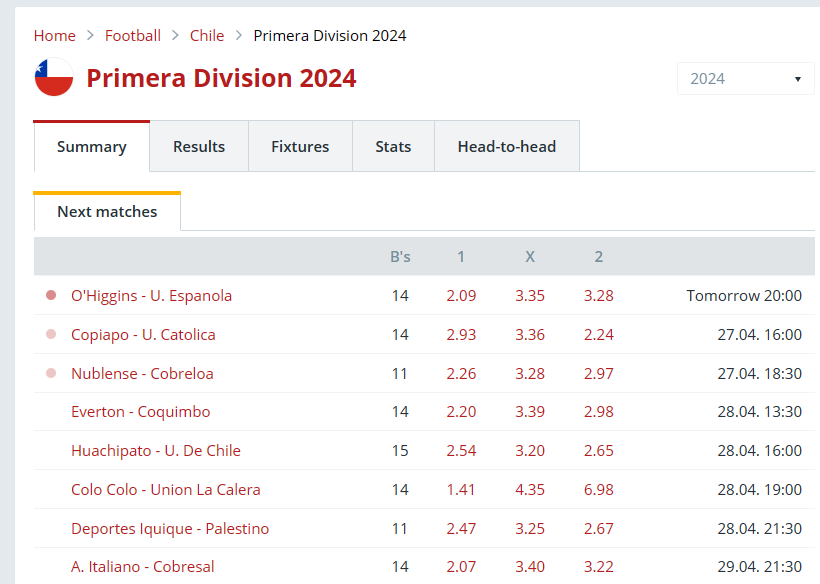Select the Next matches tab
This screenshot has width=820, height=584.
point(107,211)
